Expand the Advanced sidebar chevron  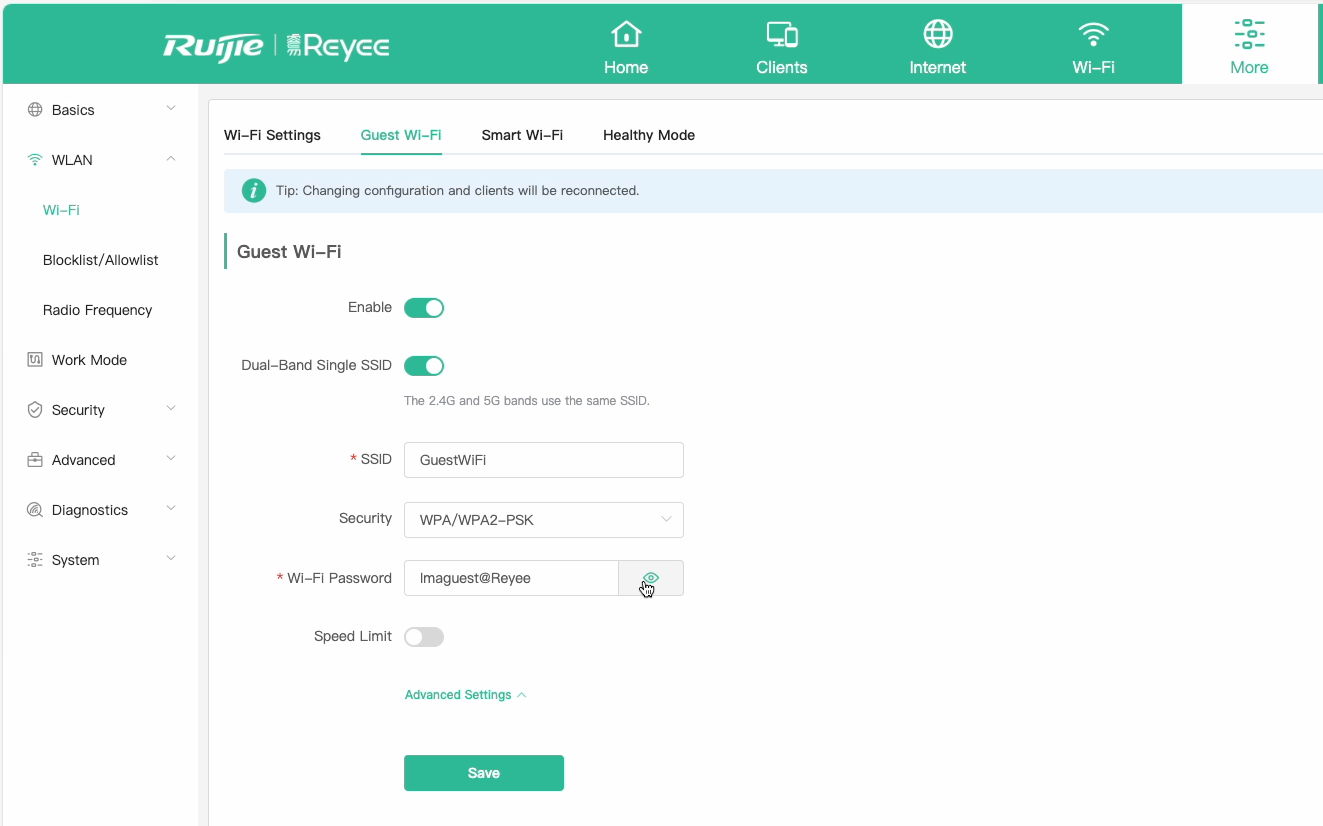click(x=171, y=459)
